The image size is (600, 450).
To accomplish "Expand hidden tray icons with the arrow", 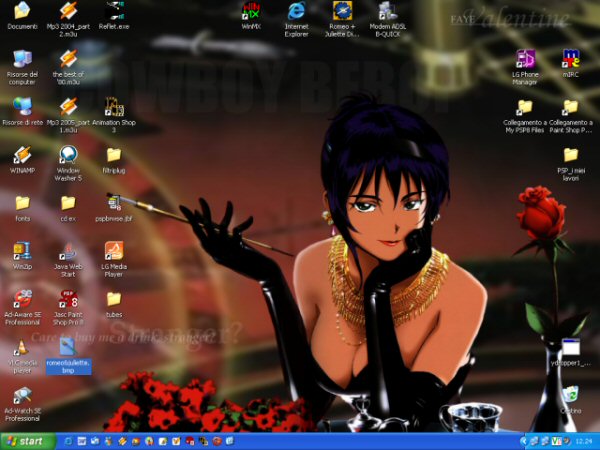I will pyautogui.click(x=523, y=442).
